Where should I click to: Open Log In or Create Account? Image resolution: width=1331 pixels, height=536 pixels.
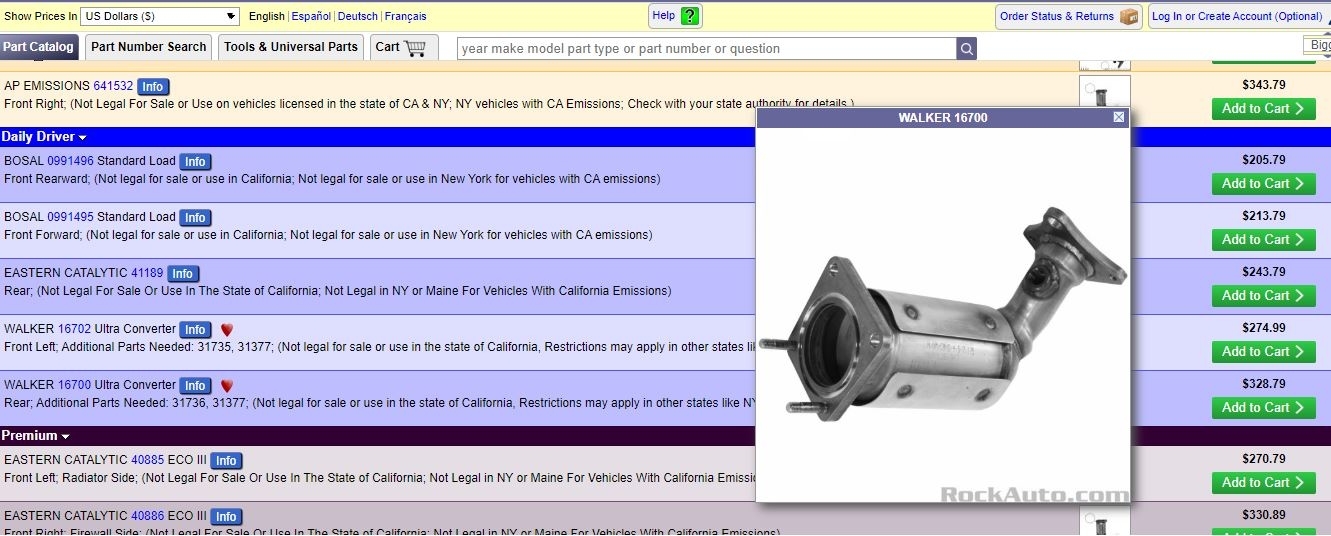click(x=1237, y=16)
